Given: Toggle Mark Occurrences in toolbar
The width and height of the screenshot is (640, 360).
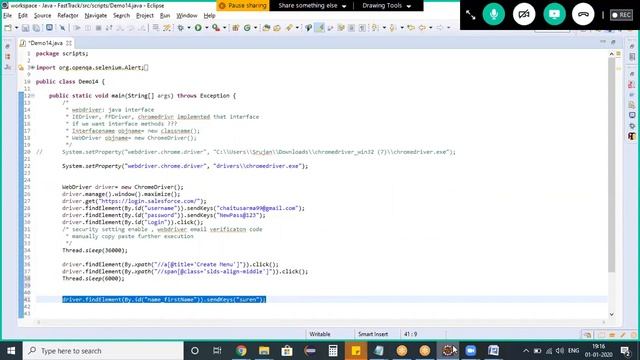Looking at the screenshot, I should tap(320, 28).
